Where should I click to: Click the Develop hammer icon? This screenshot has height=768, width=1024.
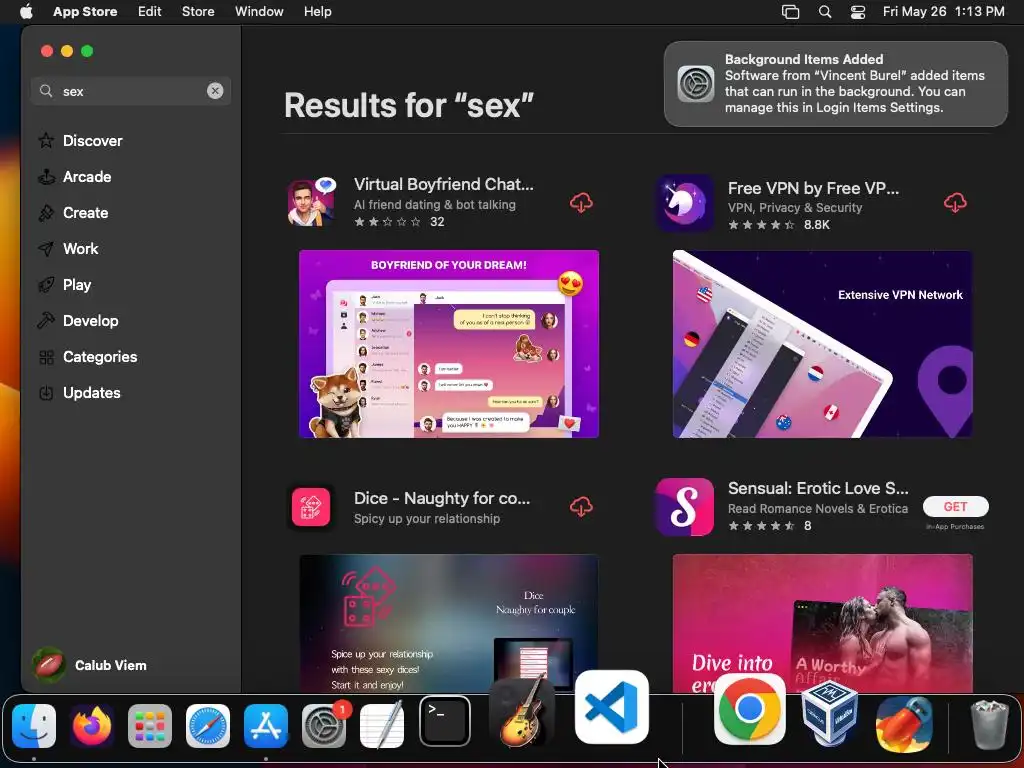click(x=46, y=321)
